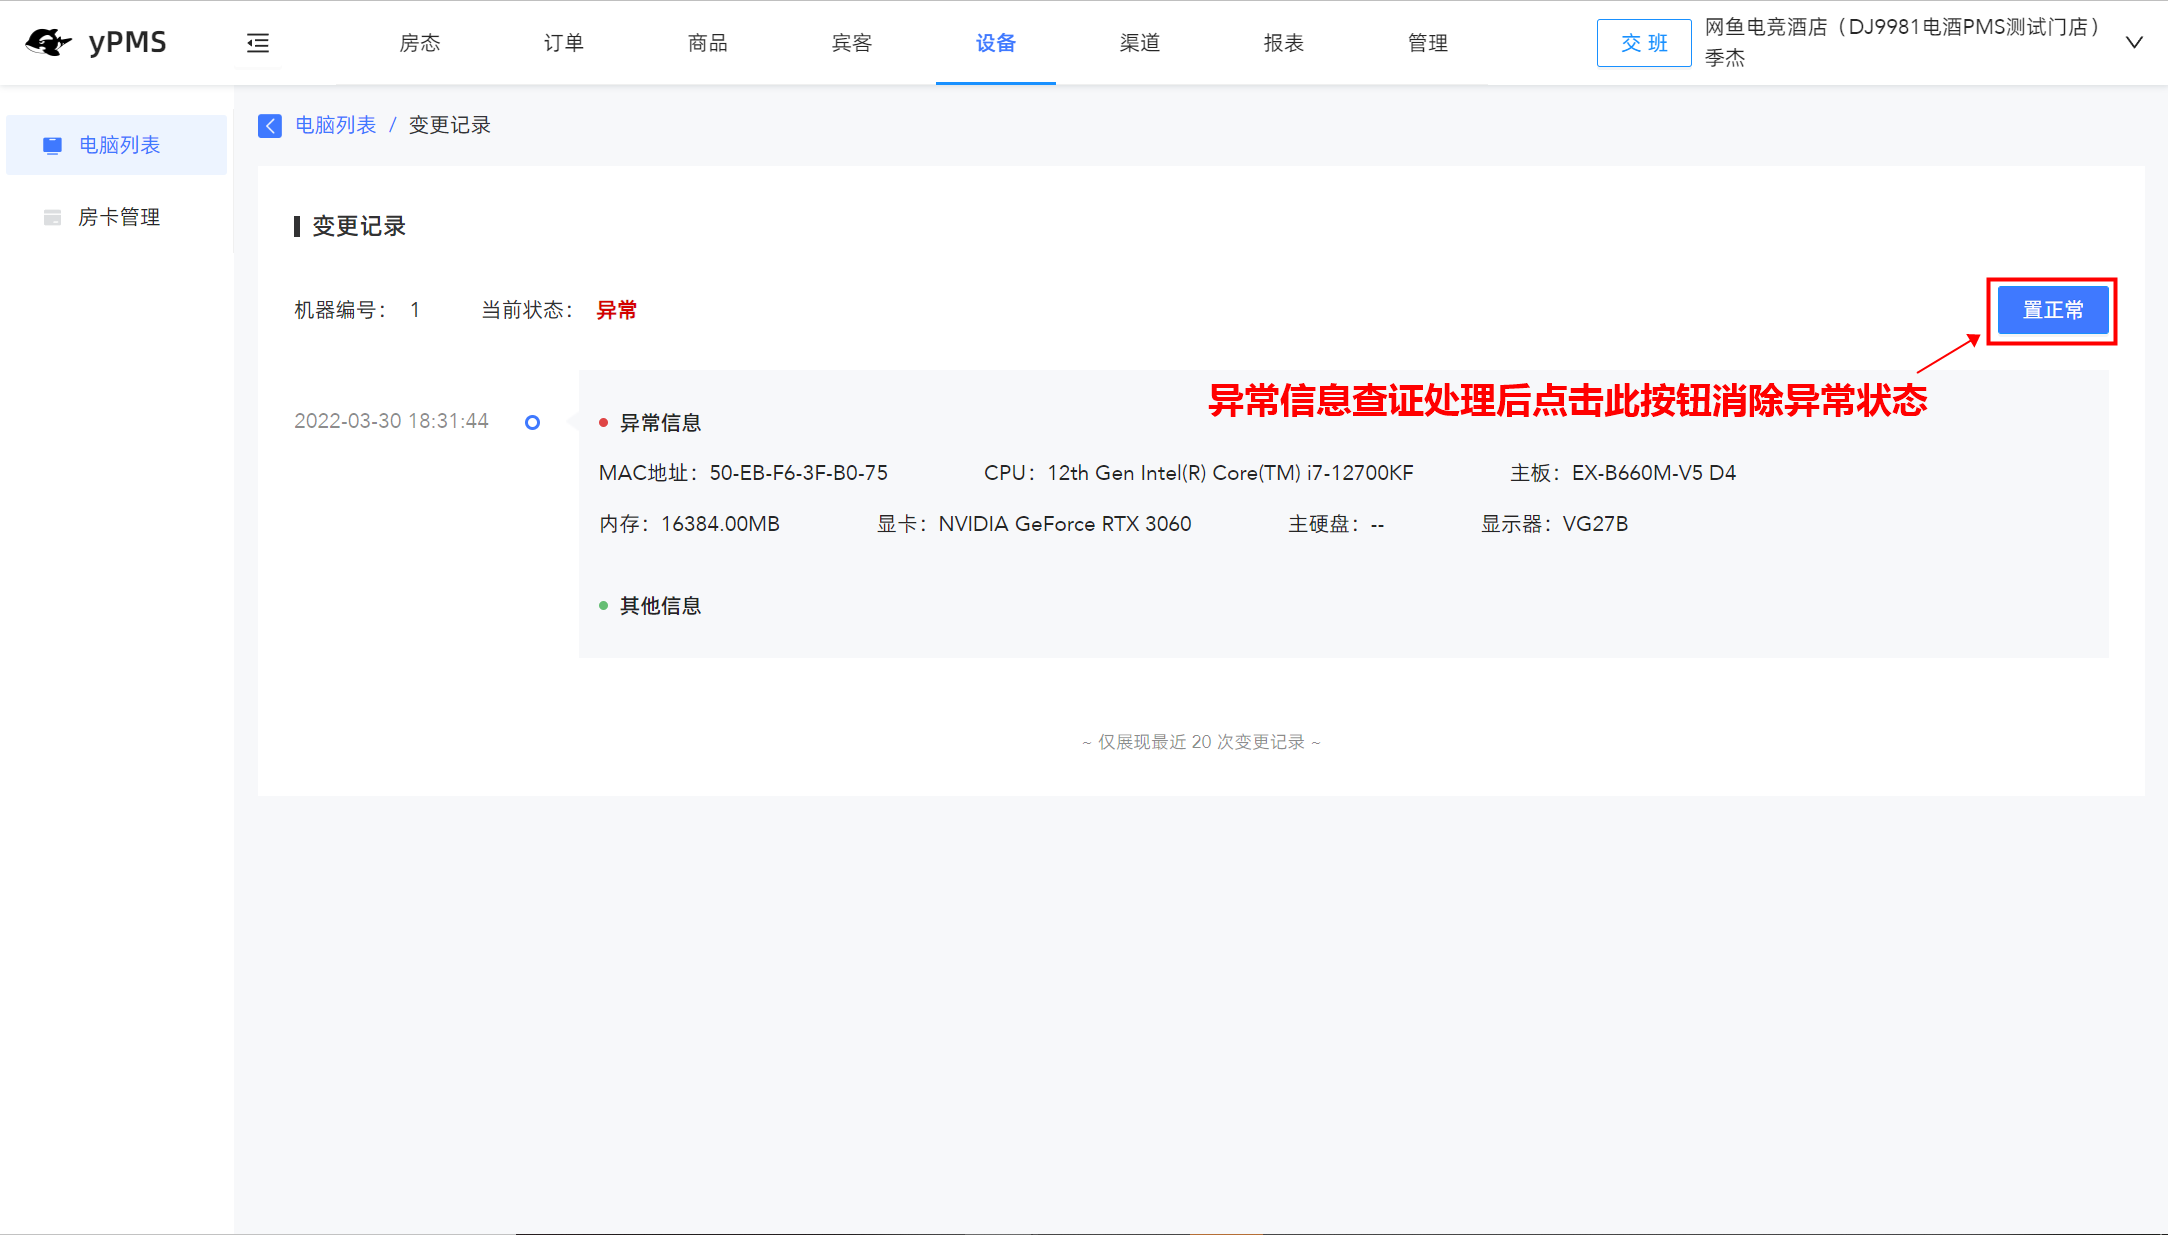Go to 电脑列表 breadcrumb link
The height and width of the screenshot is (1235, 2168).
(x=336, y=125)
